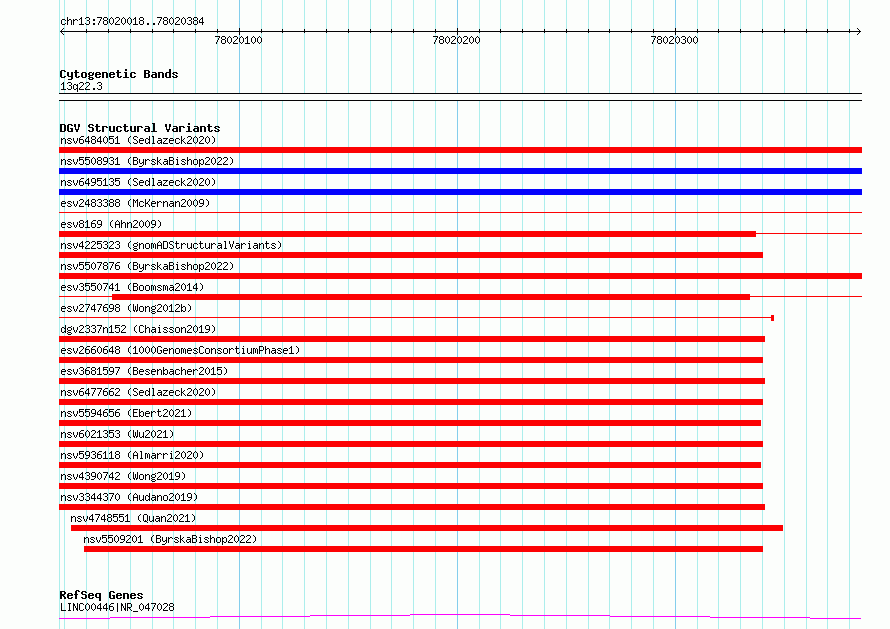The height and width of the screenshot is (629, 890).
Task: Click the blue bar for nsv6495135
Action: [460, 192]
